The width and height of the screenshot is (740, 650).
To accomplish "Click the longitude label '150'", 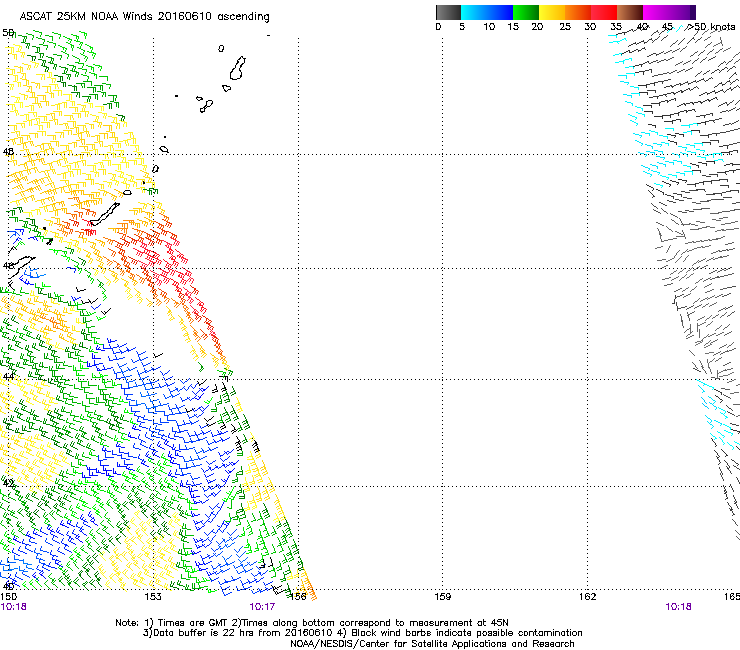I will click(x=8, y=597).
